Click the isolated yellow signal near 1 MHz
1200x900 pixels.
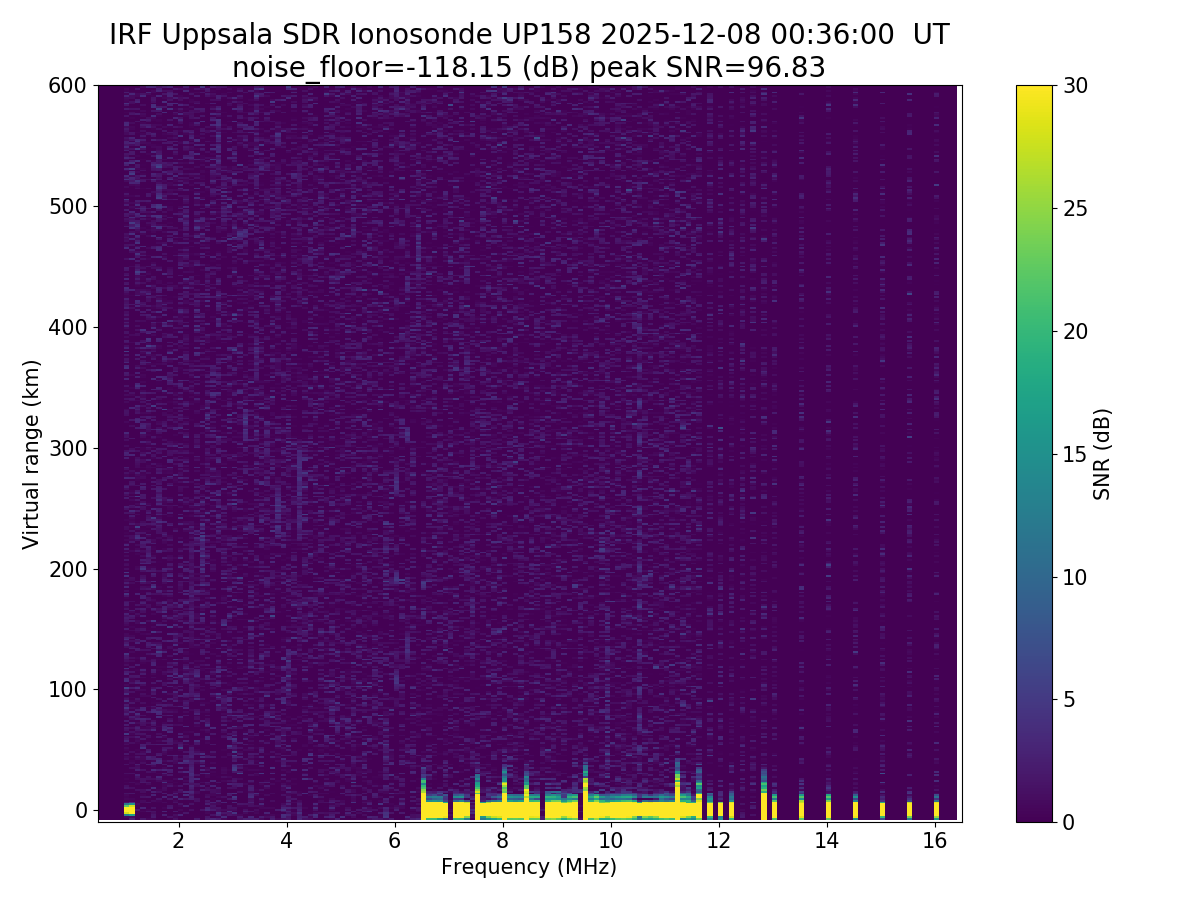tap(129, 808)
